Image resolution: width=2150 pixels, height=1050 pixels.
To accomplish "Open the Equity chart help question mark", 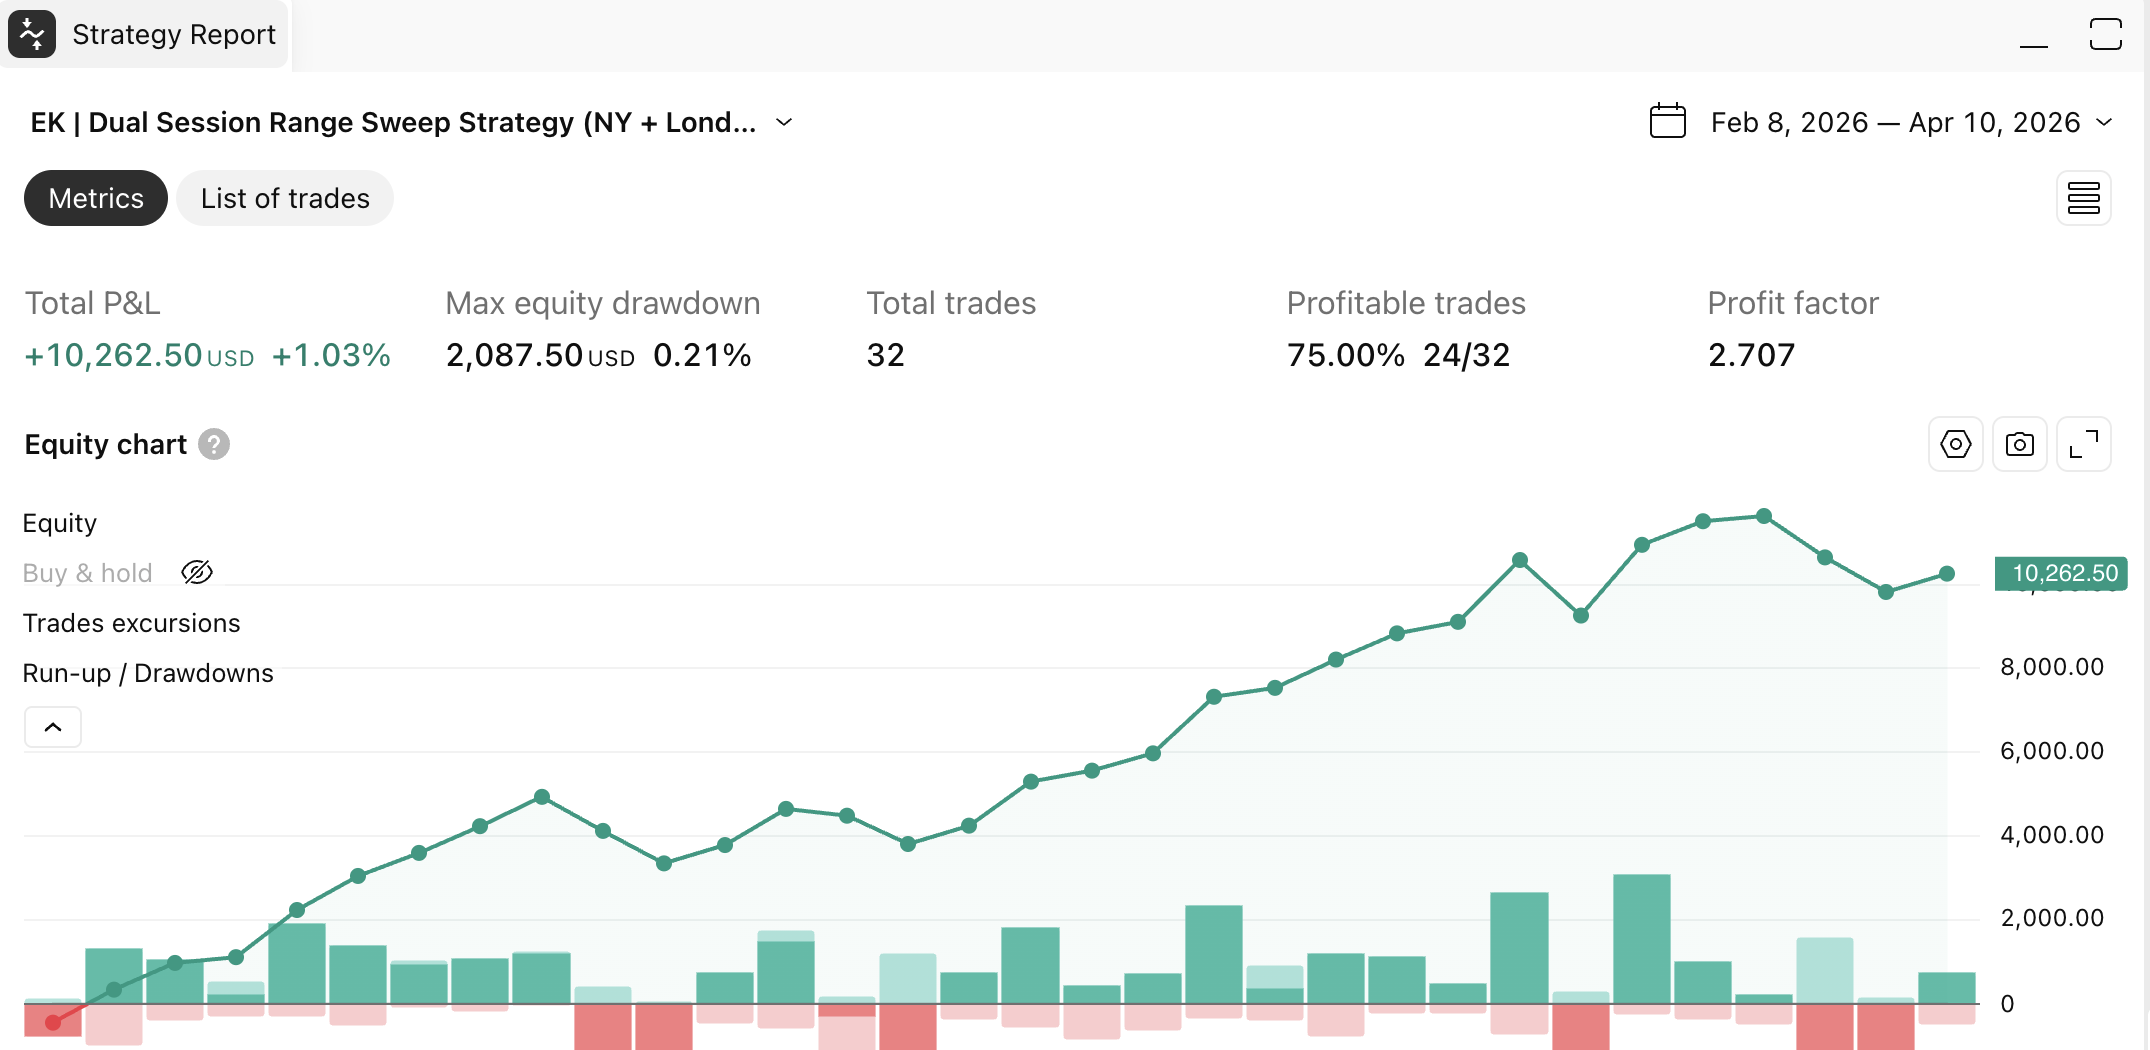I will 213,444.
